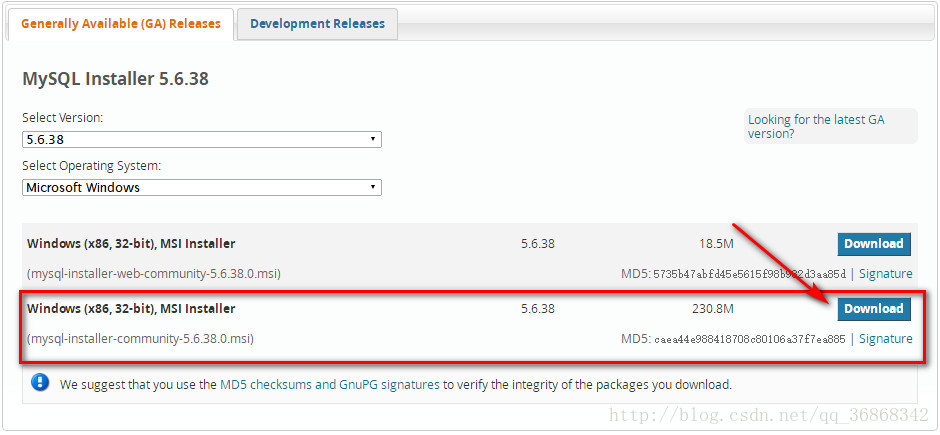
Task: Open the 'MD5 checksums and GnuPG signatures' link
Action: 330,385
